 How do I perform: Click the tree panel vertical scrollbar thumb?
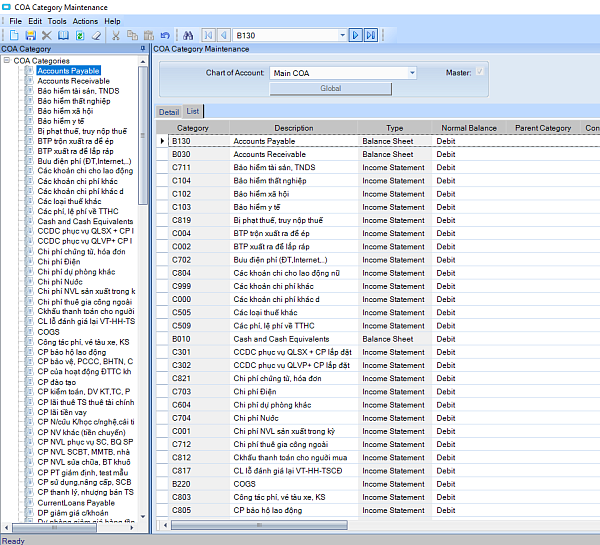tap(143, 135)
